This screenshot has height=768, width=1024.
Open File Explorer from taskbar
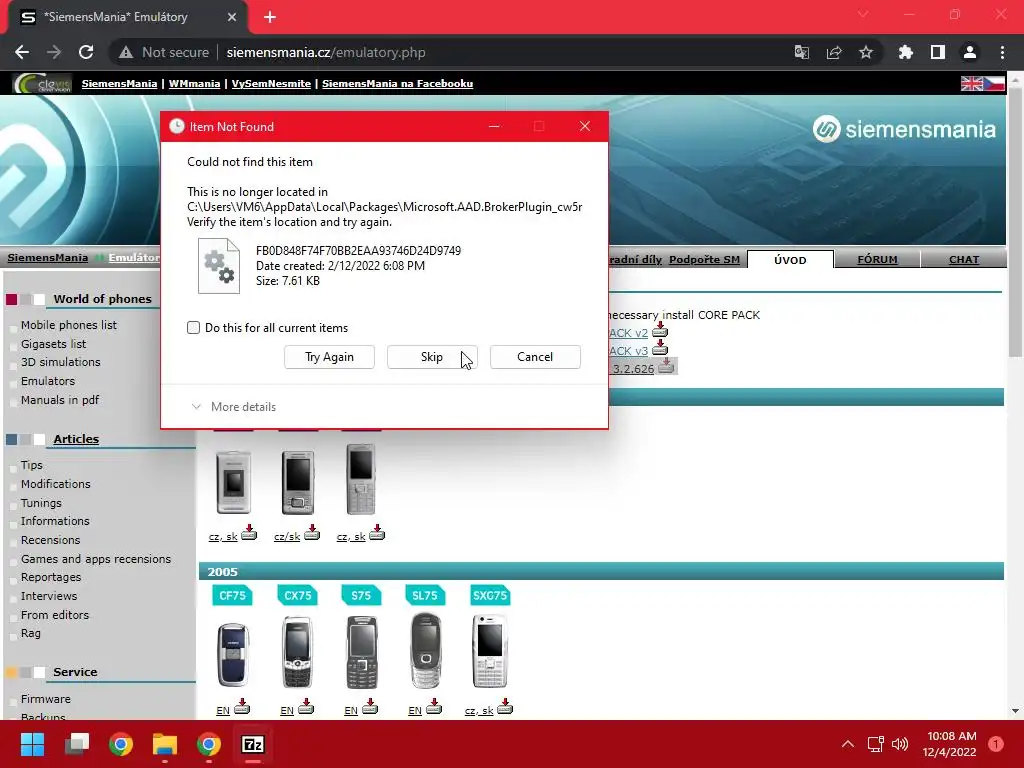[165, 744]
